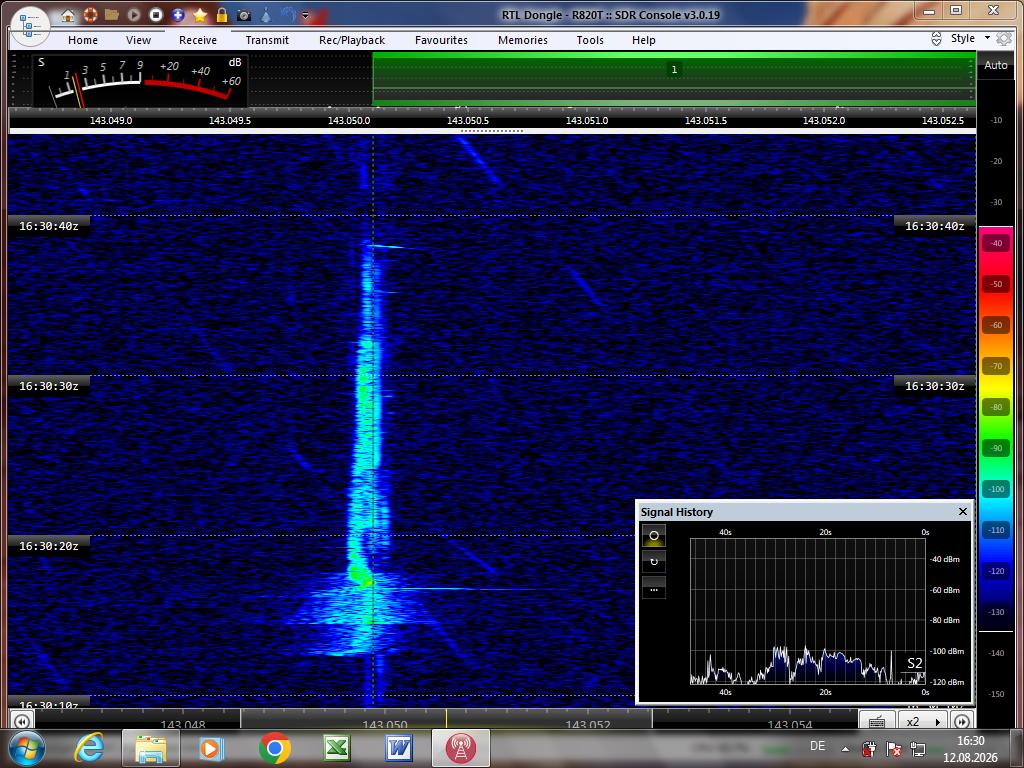Toggle the padlock lock icon
The height and width of the screenshot is (768, 1024).
[x=222, y=14]
